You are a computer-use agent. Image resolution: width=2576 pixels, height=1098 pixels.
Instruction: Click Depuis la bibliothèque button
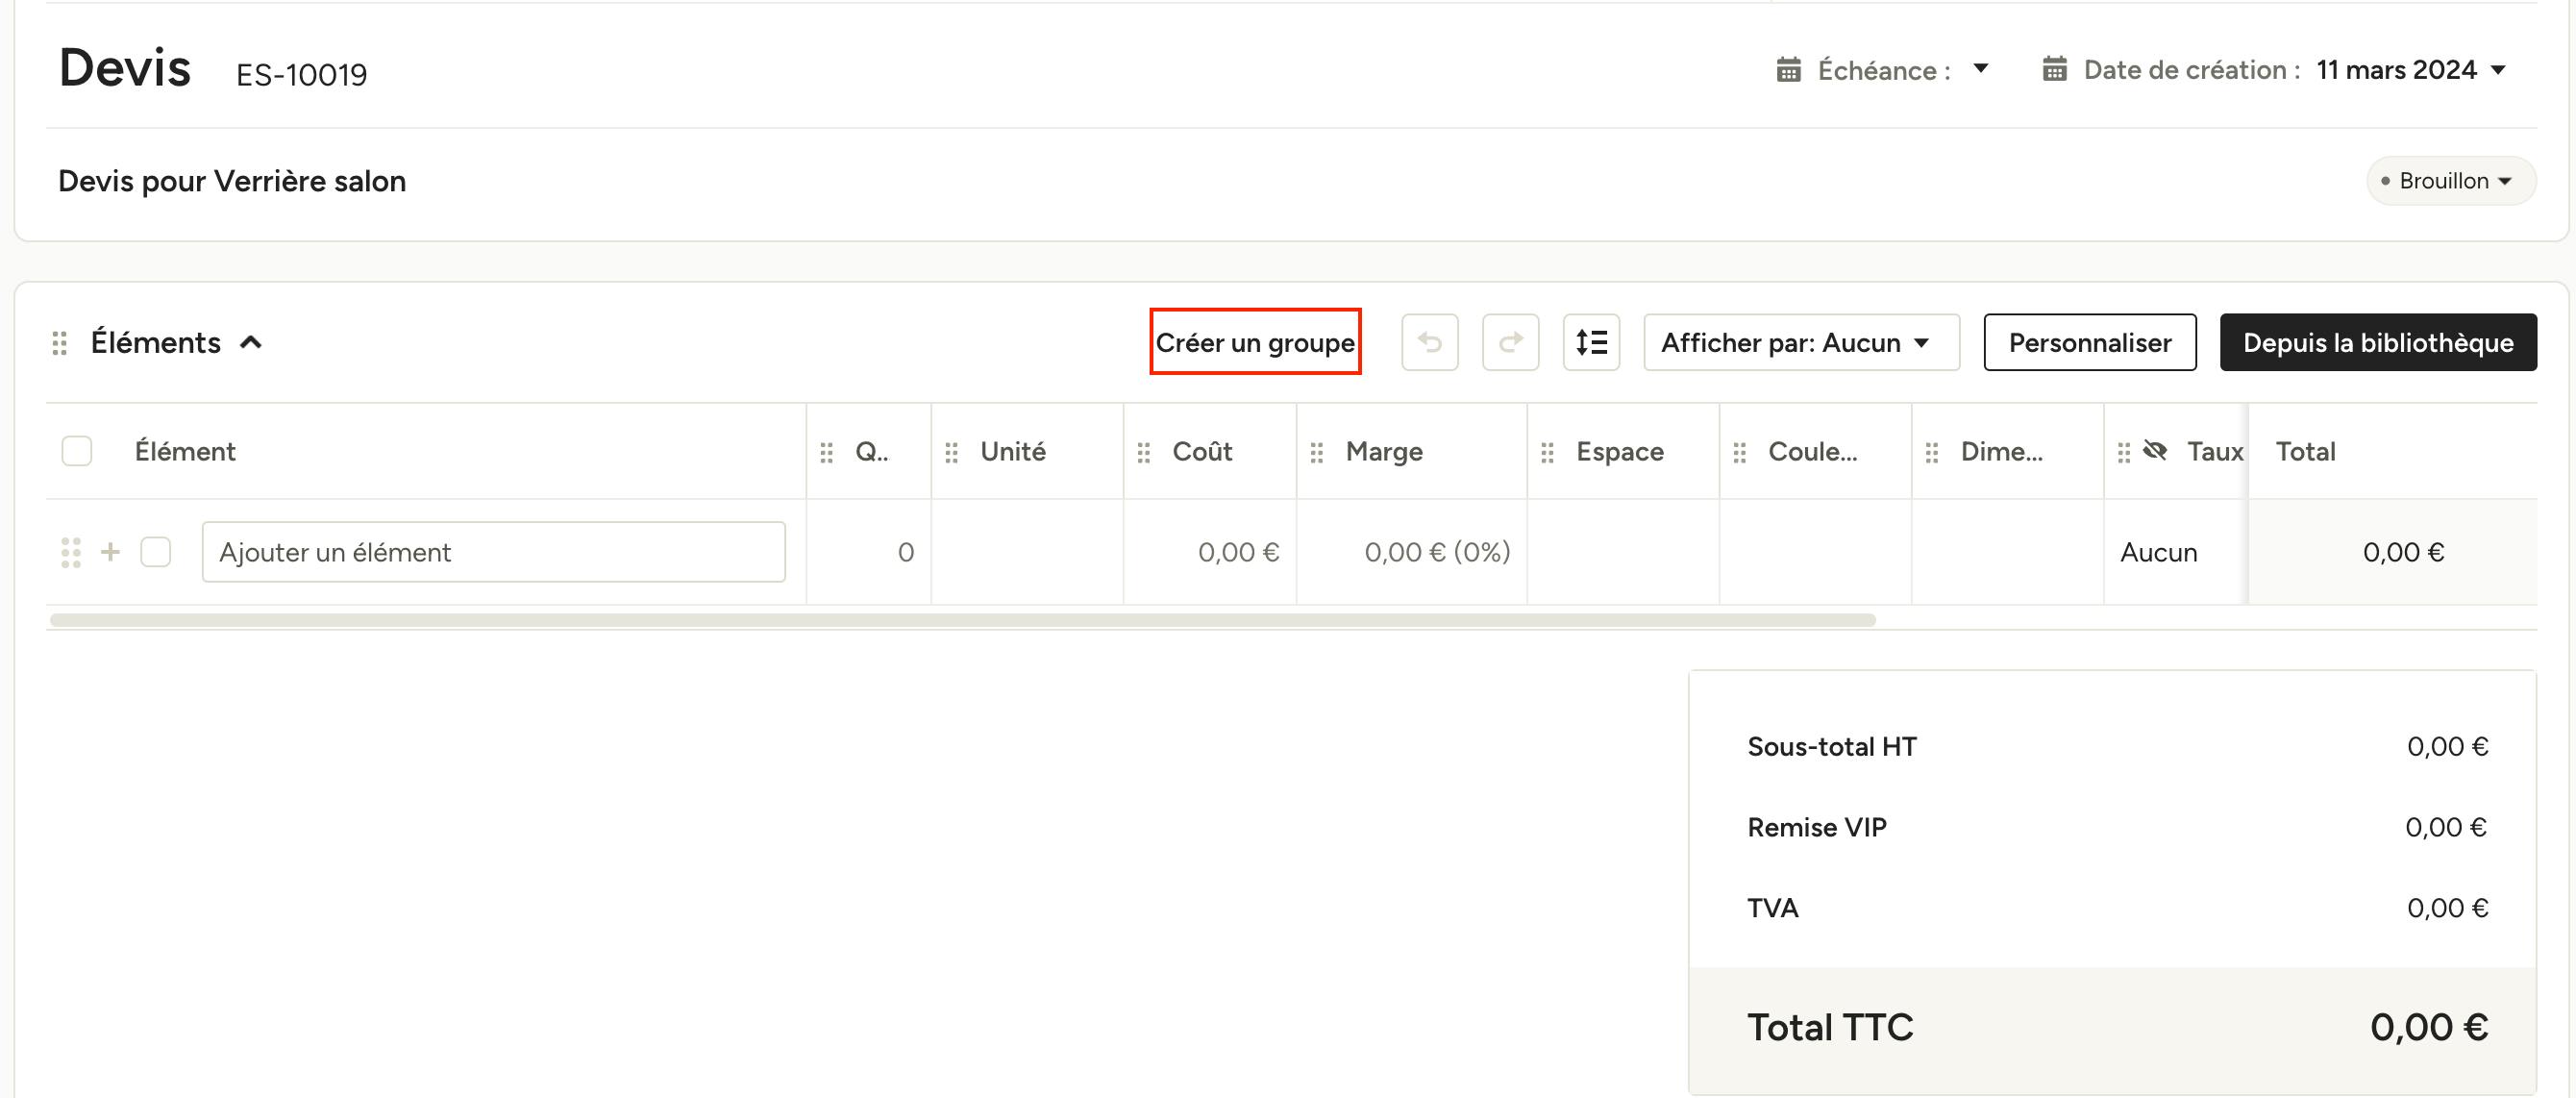coord(2377,342)
